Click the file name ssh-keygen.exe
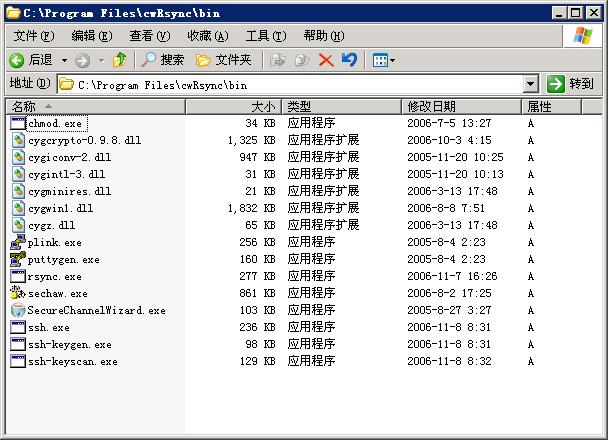Viewport: 608px width, 440px height. 70,345
